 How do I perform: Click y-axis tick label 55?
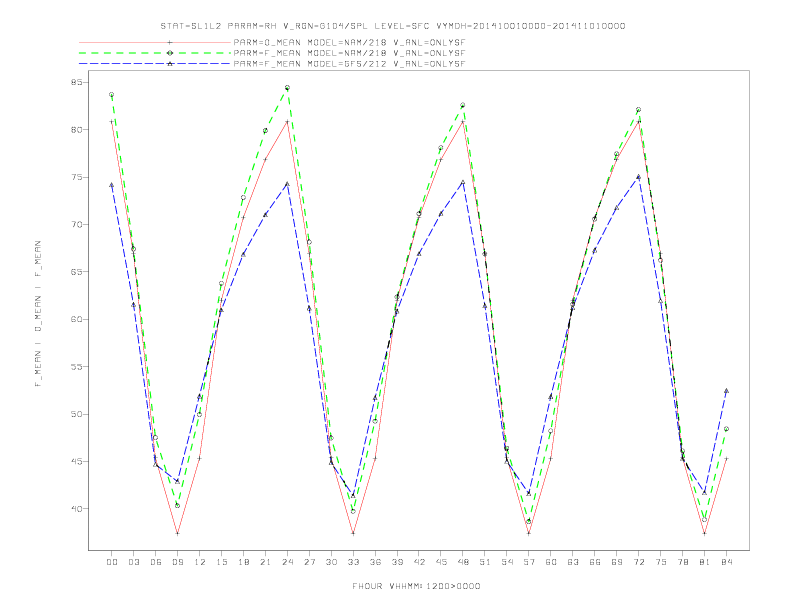click(x=76, y=367)
